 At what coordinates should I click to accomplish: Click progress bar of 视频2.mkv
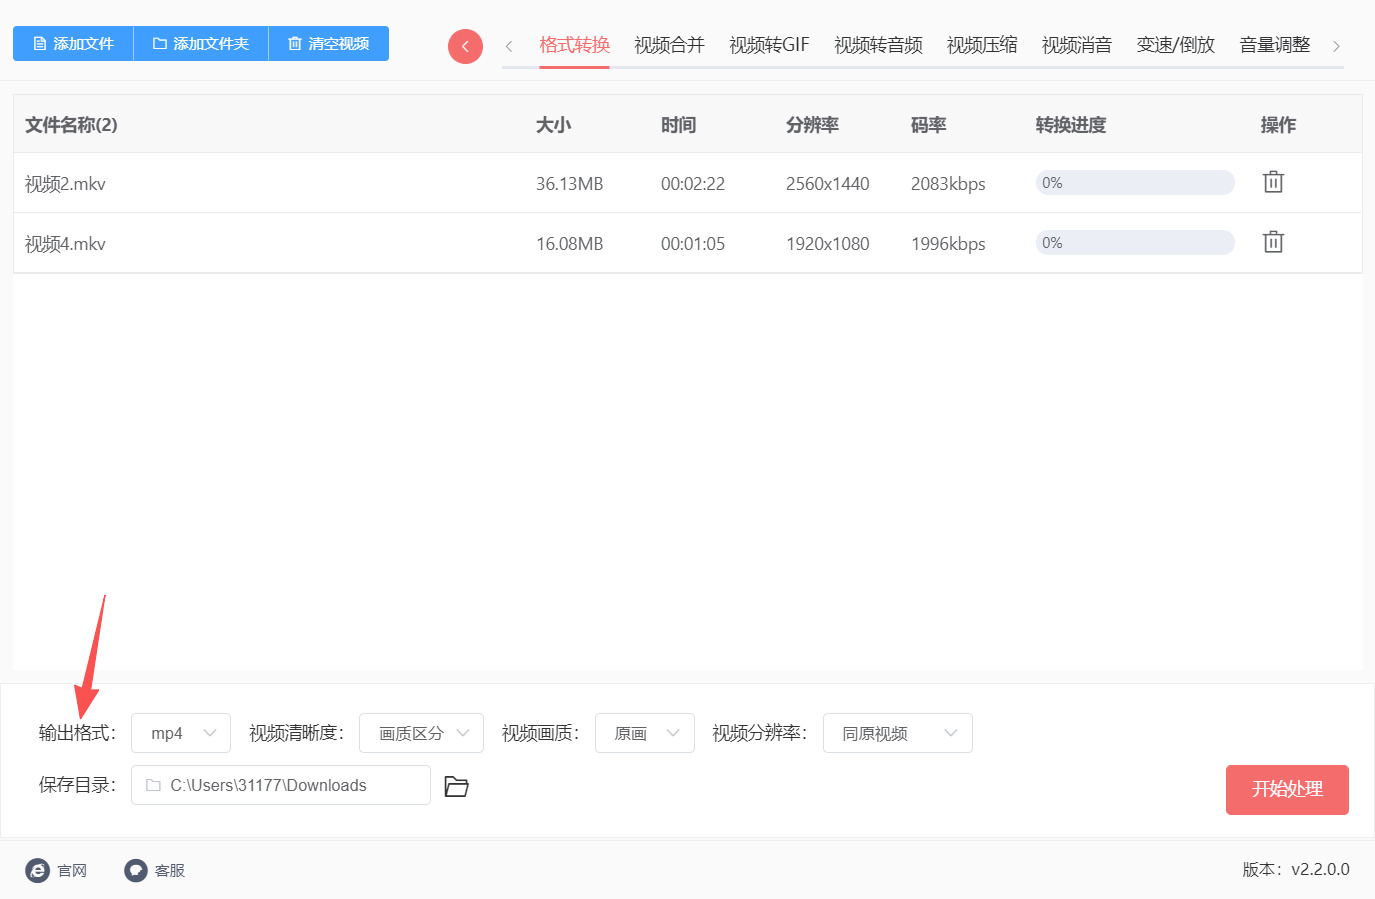[x=1135, y=182]
